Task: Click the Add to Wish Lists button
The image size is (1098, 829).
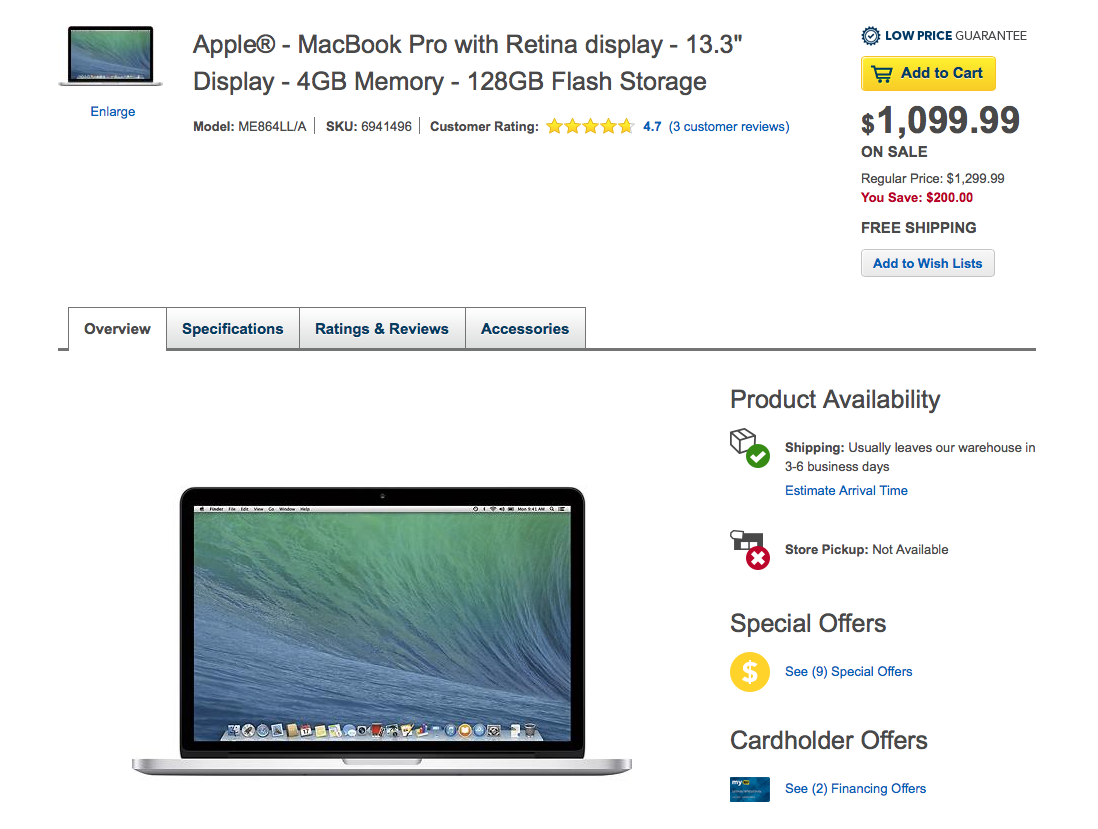Action: click(927, 263)
